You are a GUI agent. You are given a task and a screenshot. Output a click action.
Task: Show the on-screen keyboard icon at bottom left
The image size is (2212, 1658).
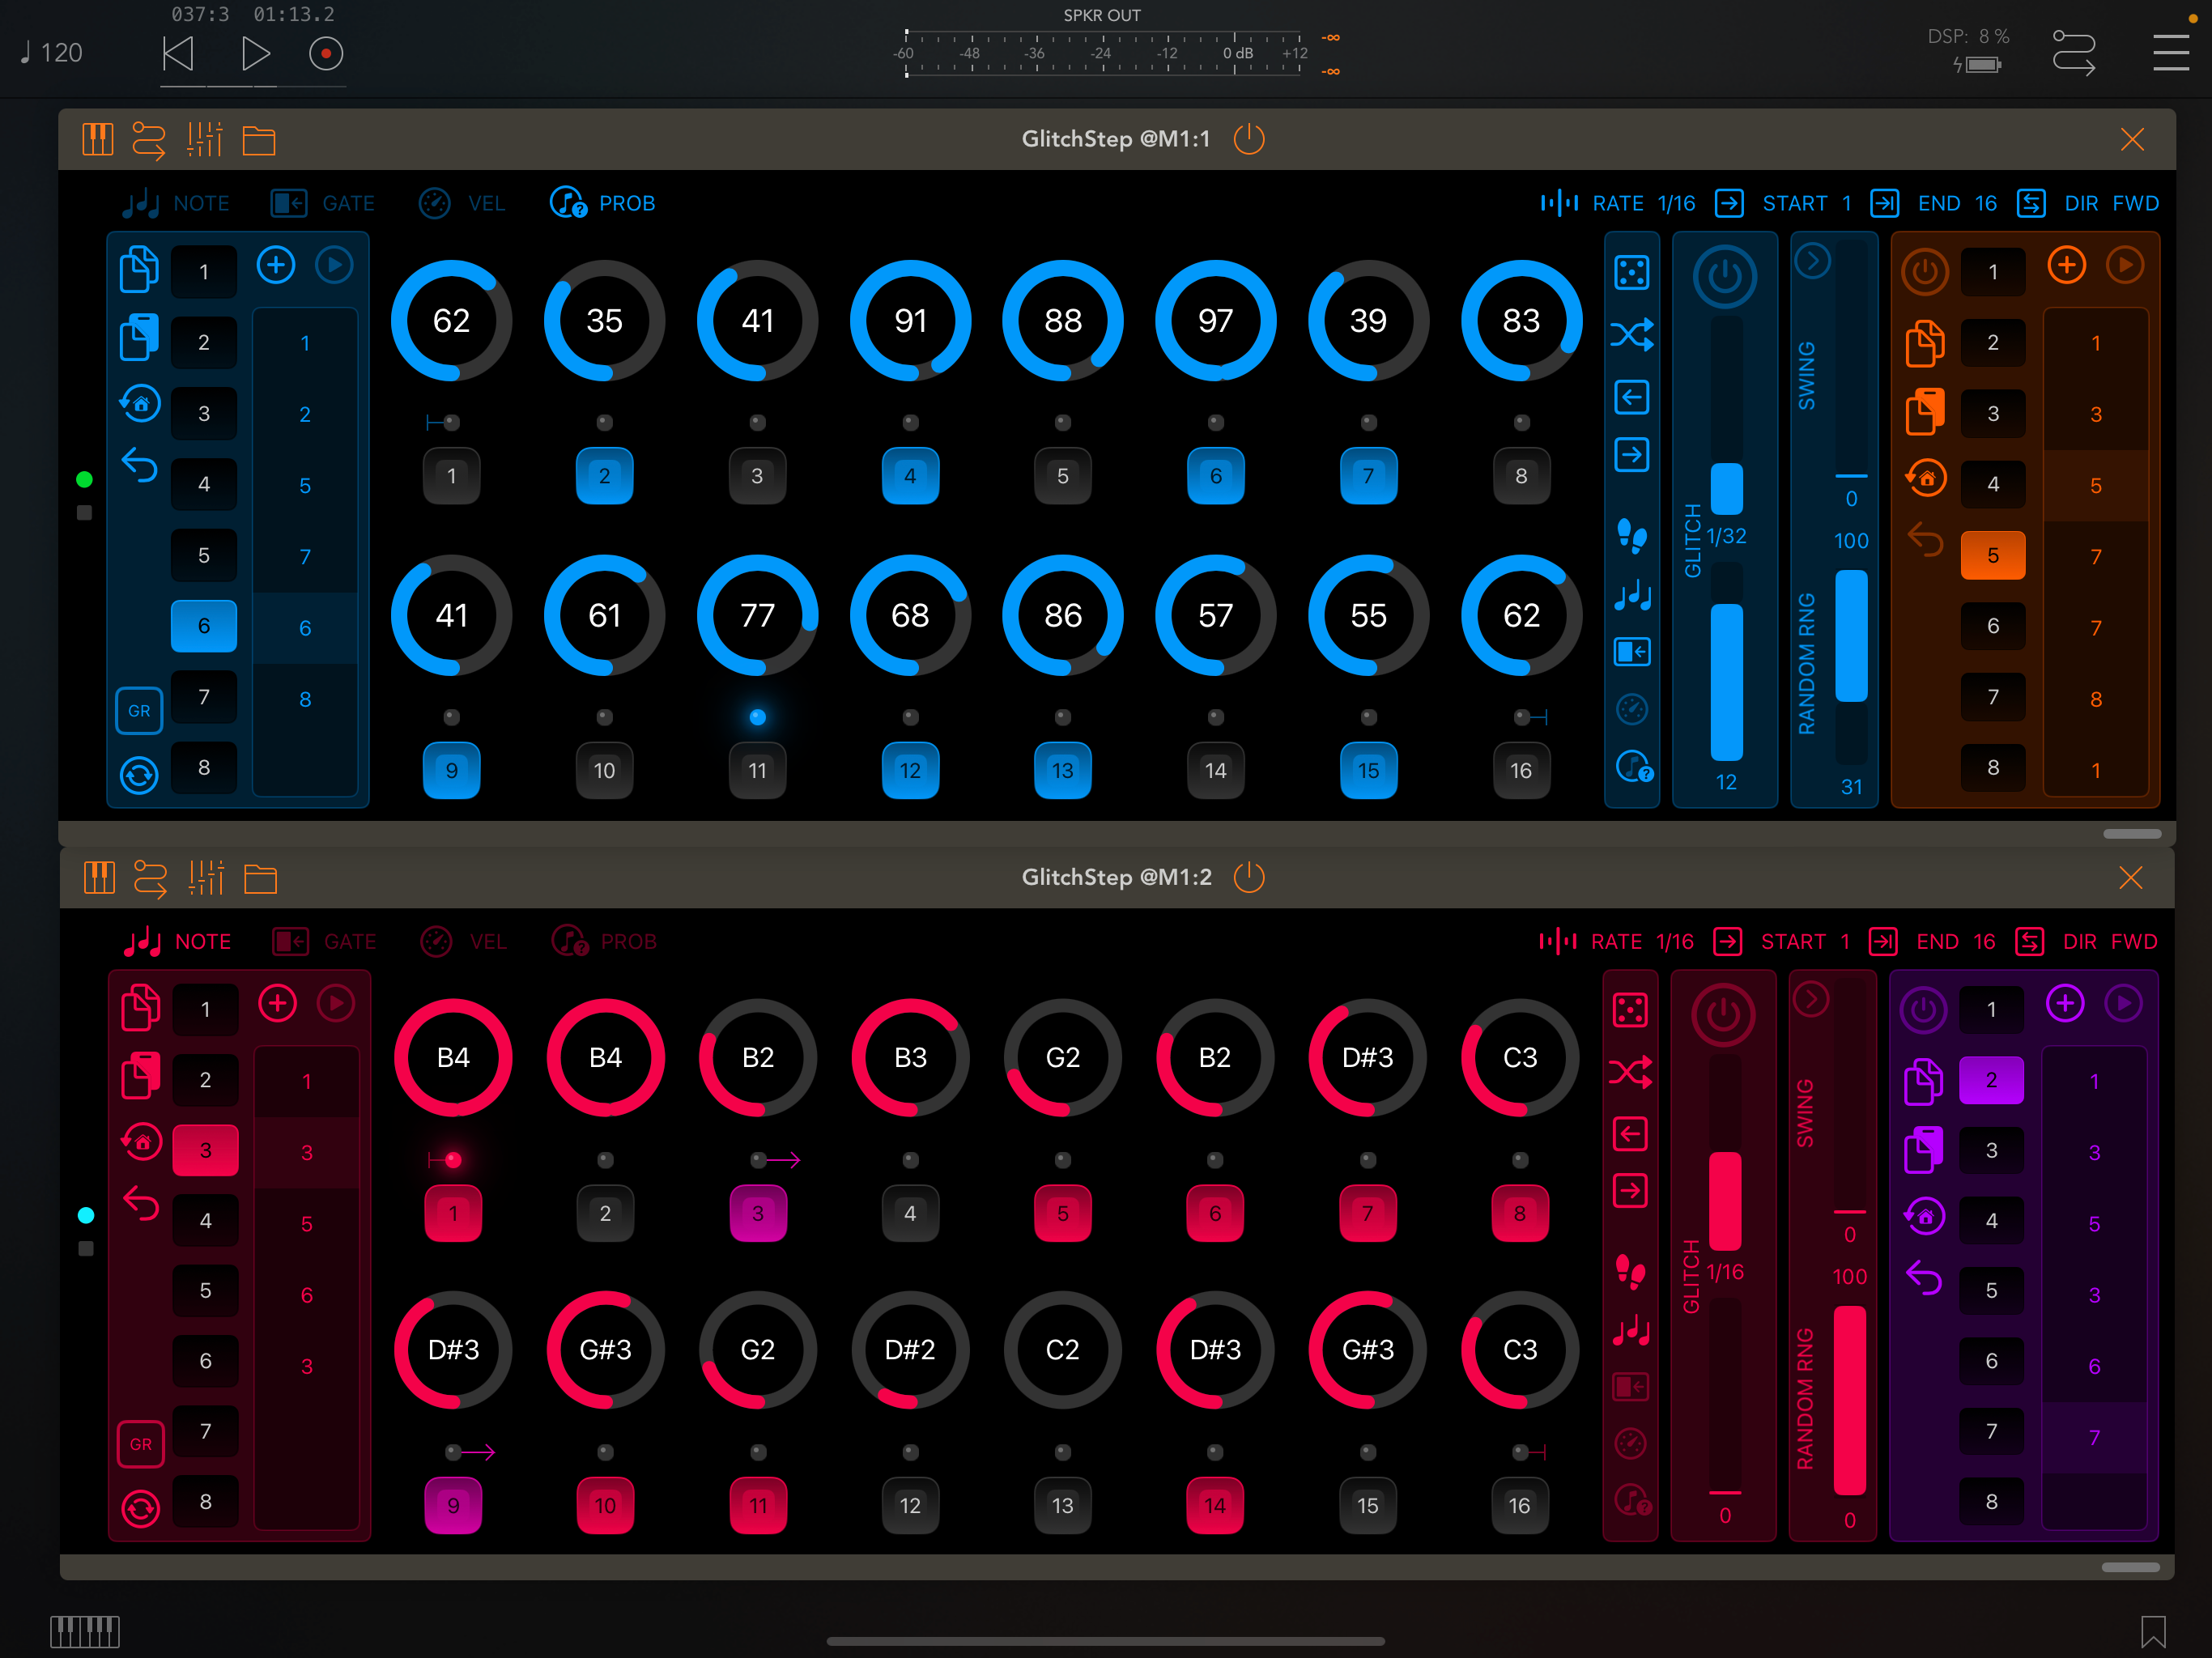85,1631
